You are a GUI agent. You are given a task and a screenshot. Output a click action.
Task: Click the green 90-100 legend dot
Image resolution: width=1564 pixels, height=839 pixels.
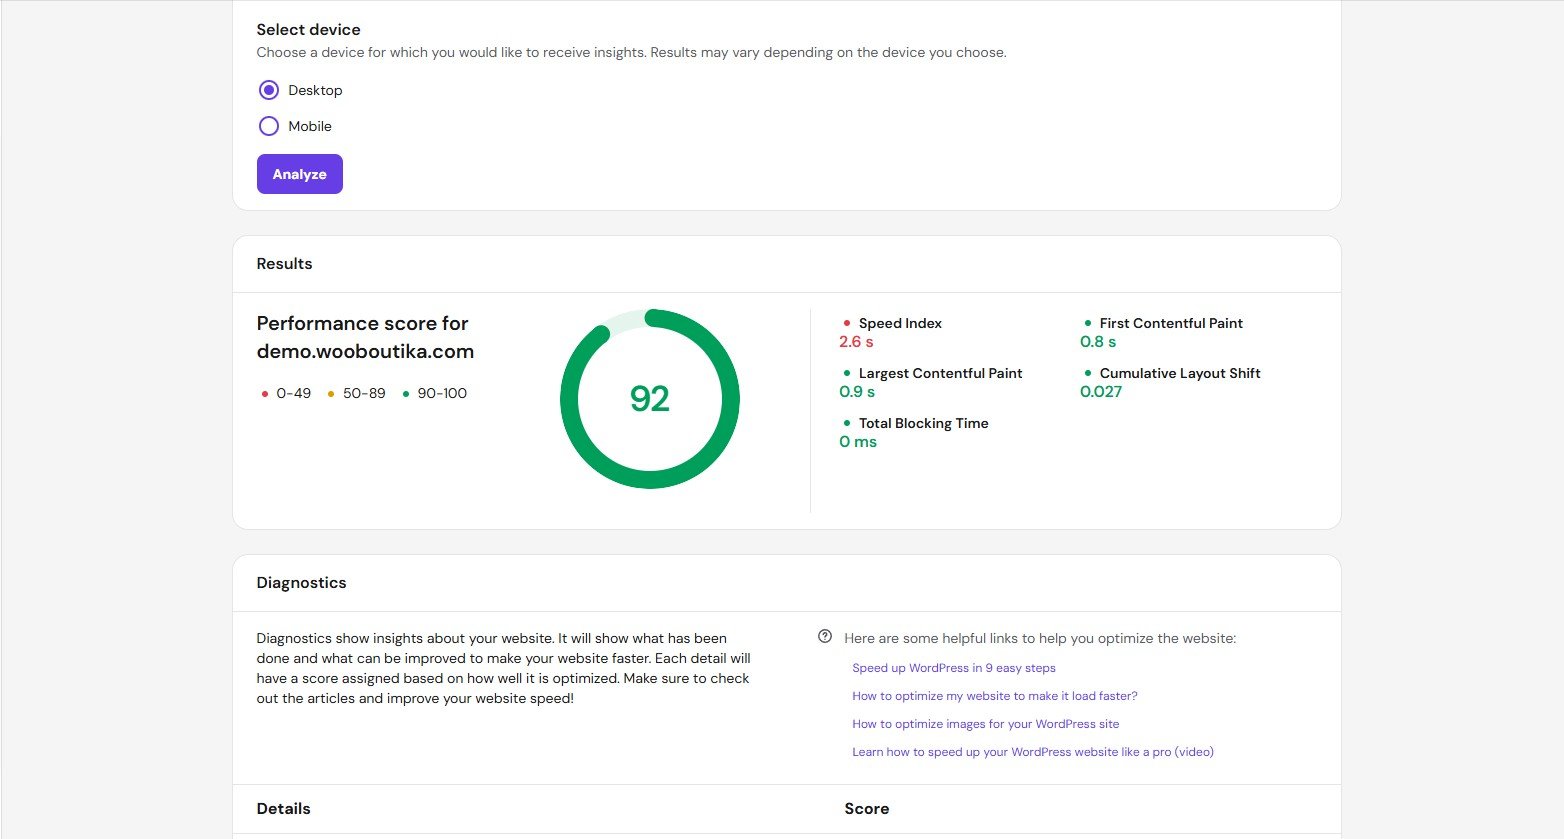coord(406,394)
